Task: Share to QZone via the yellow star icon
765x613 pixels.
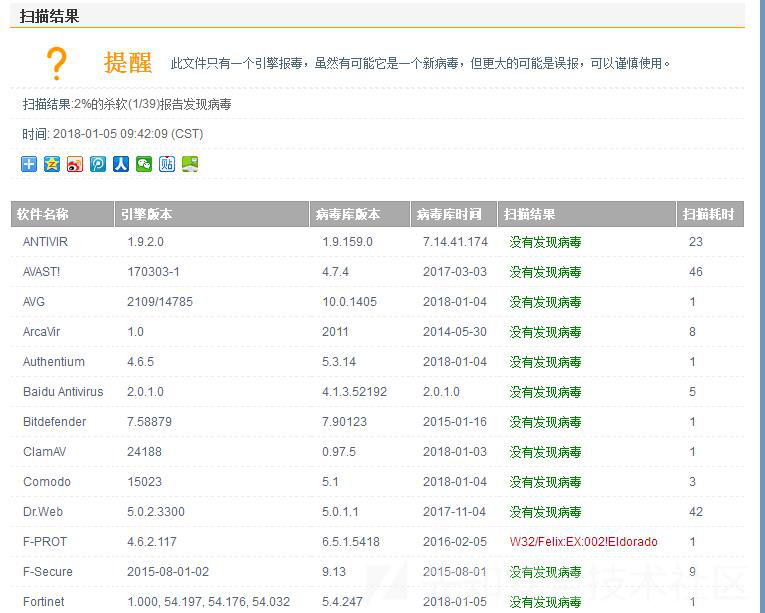Action: pyautogui.click(x=52, y=164)
